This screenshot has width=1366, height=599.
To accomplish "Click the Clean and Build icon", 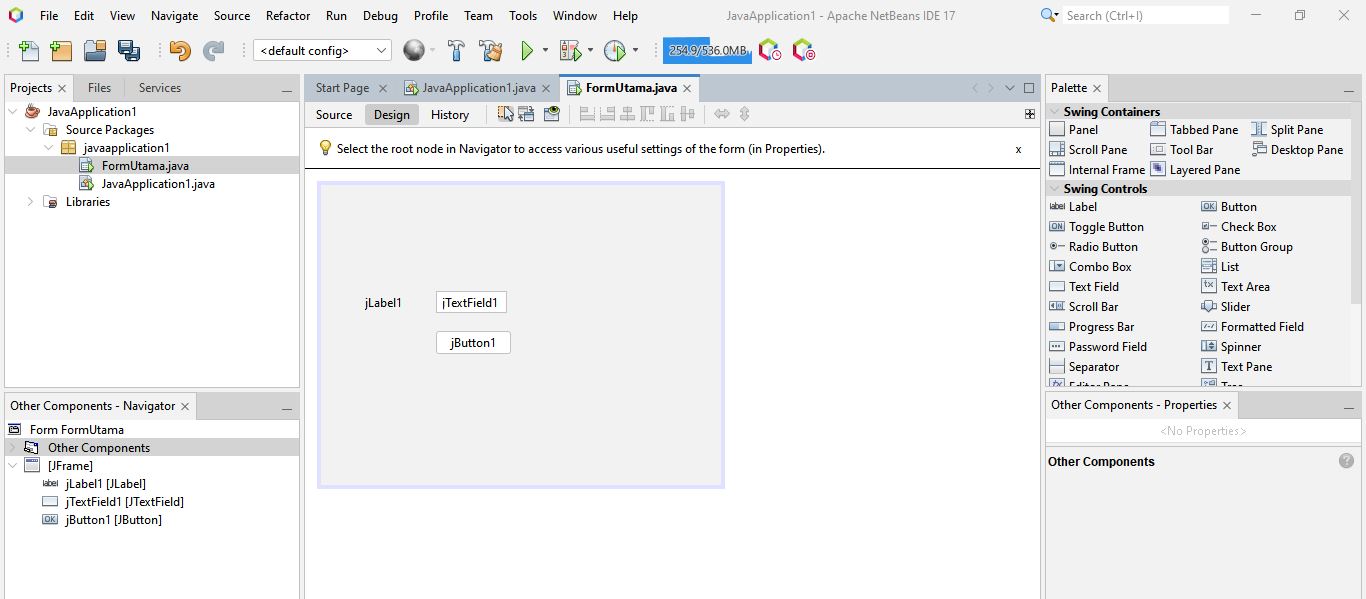I will pos(490,51).
